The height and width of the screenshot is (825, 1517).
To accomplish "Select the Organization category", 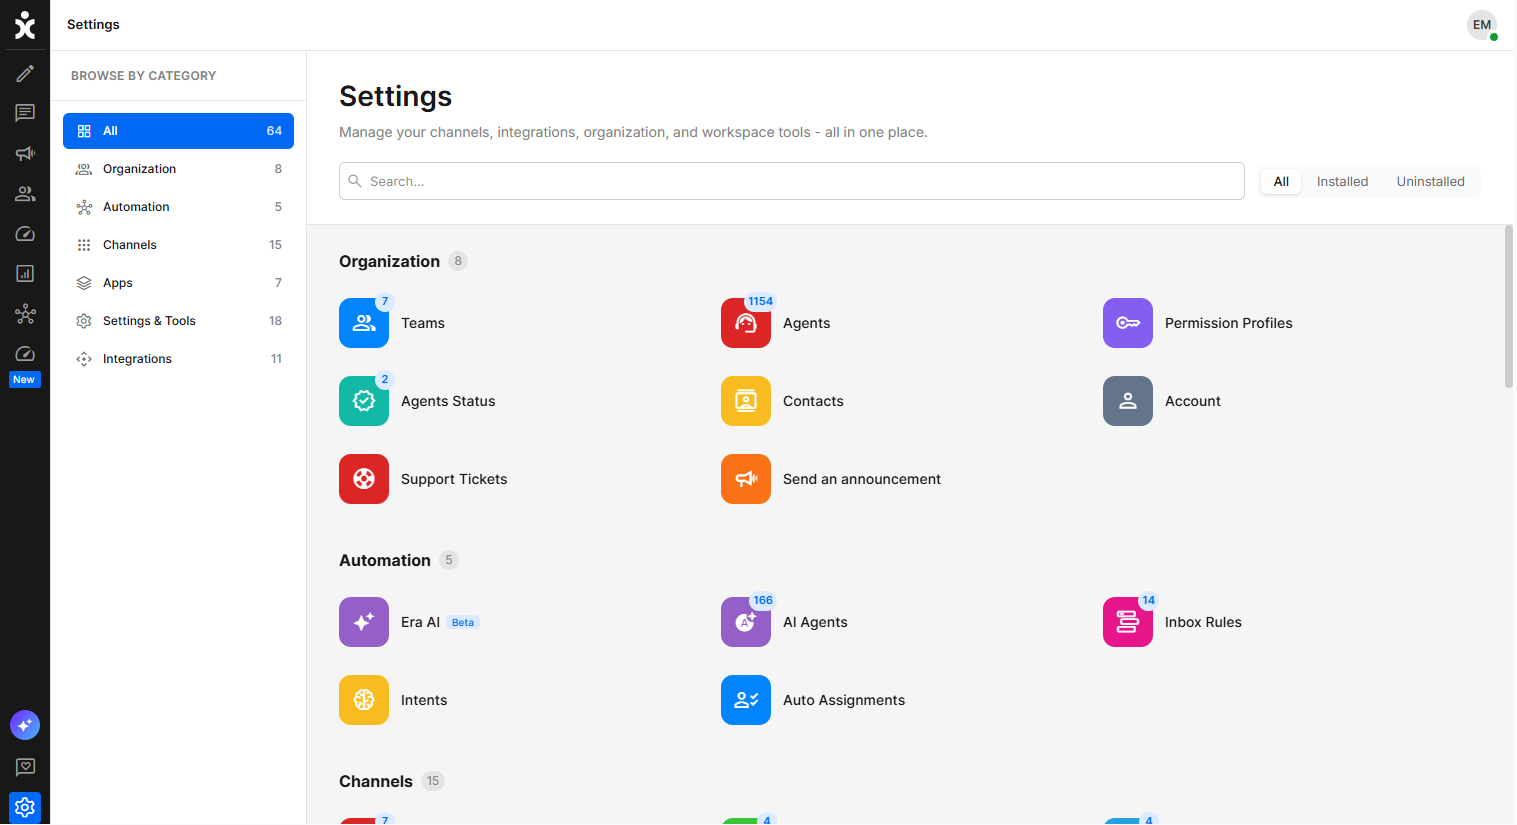I will point(178,169).
